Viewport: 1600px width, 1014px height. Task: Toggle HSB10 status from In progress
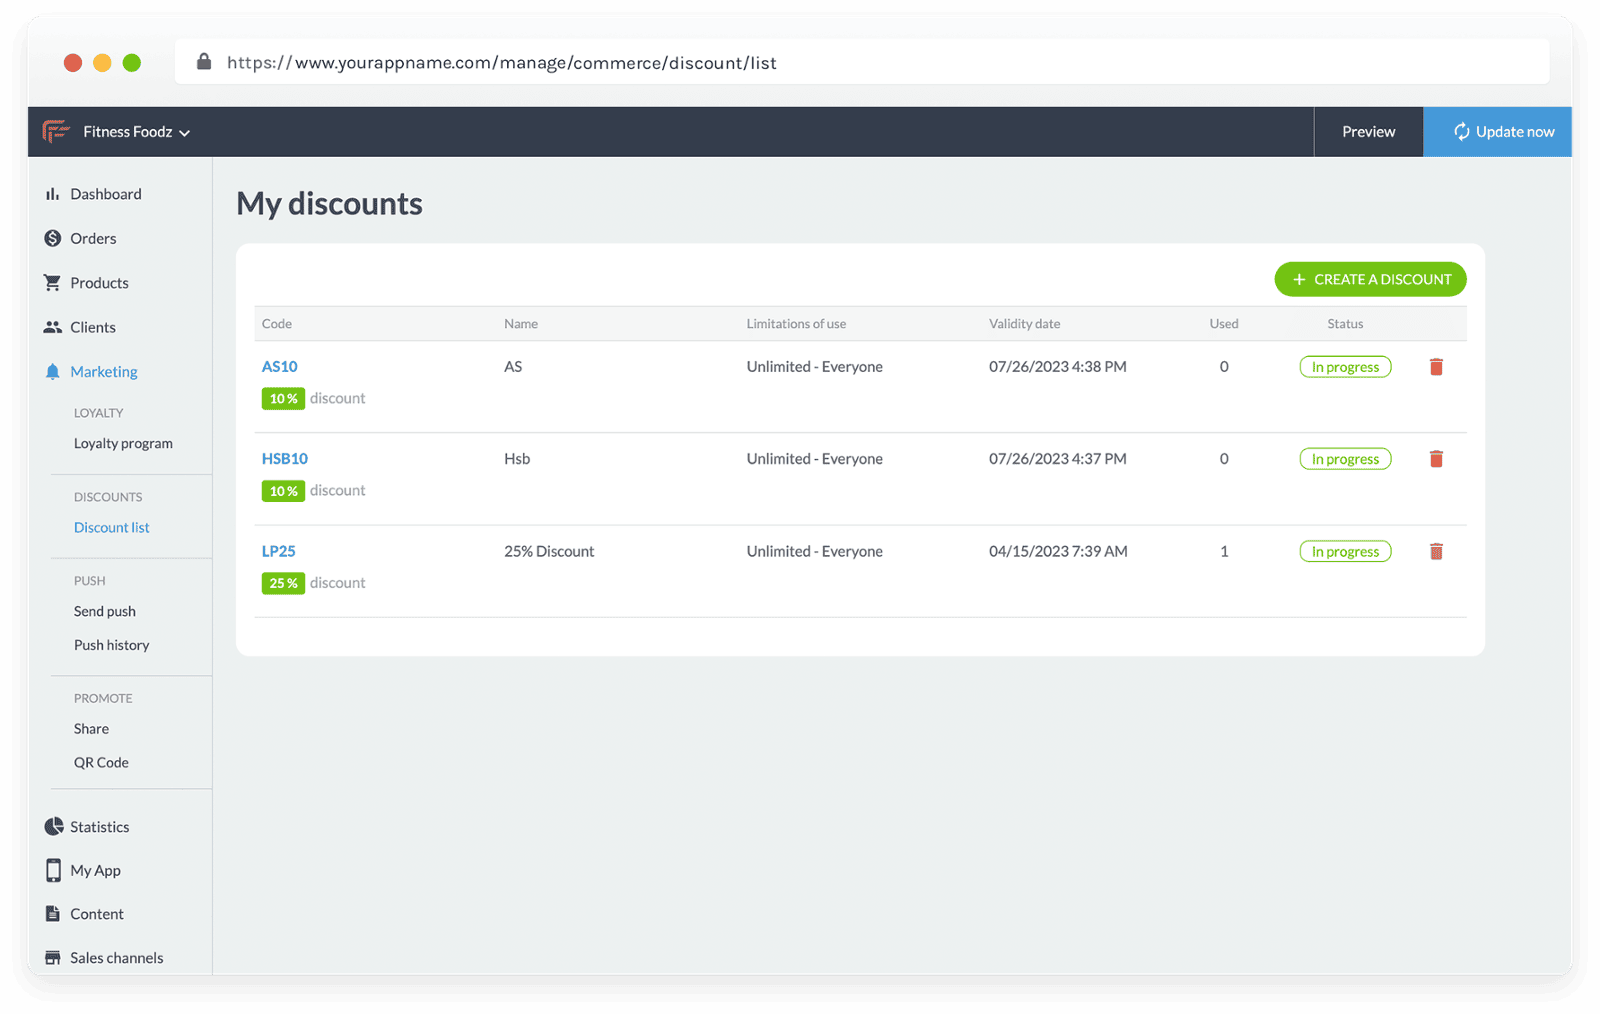1344,458
